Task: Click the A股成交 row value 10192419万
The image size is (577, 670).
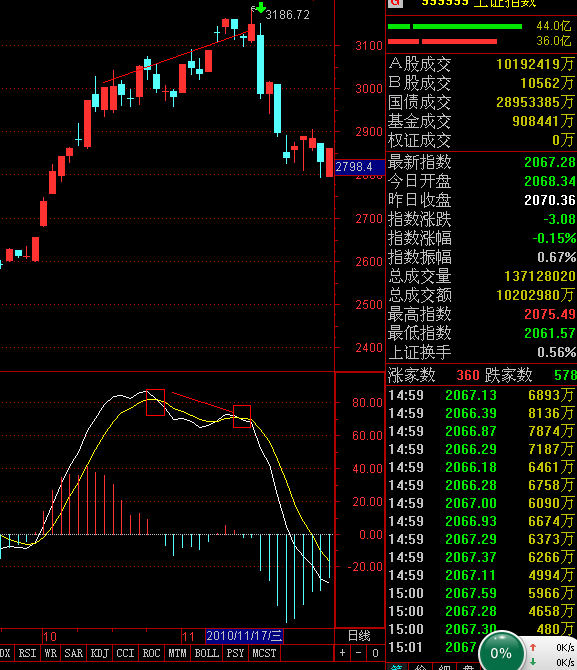Action: [x=536, y=64]
